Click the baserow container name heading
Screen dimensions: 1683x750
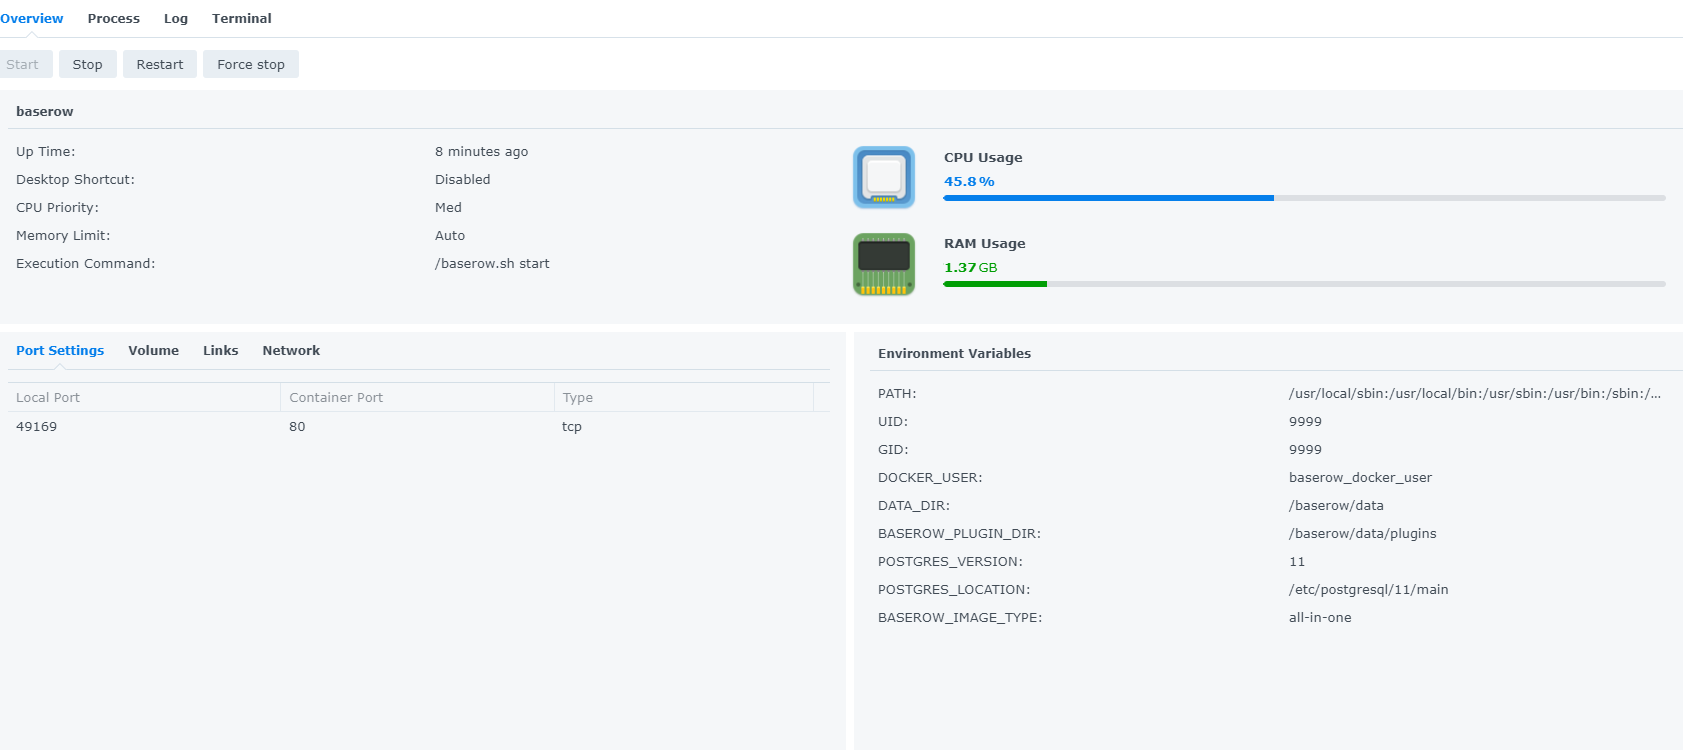click(x=45, y=111)
